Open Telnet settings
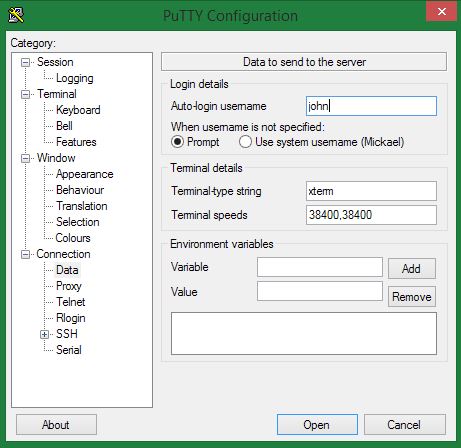 (71, 302)
